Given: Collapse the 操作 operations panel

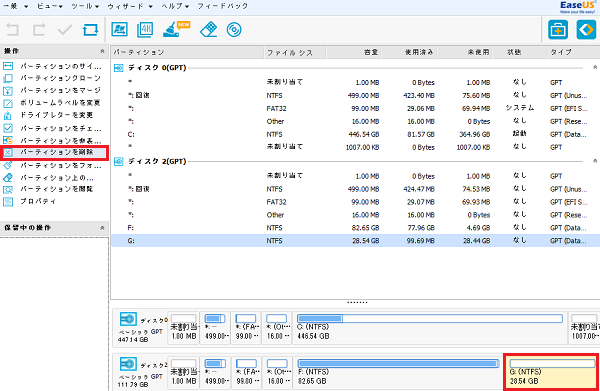Looking at the screenshot, I should pyautogui.click(x=102, y=51).
